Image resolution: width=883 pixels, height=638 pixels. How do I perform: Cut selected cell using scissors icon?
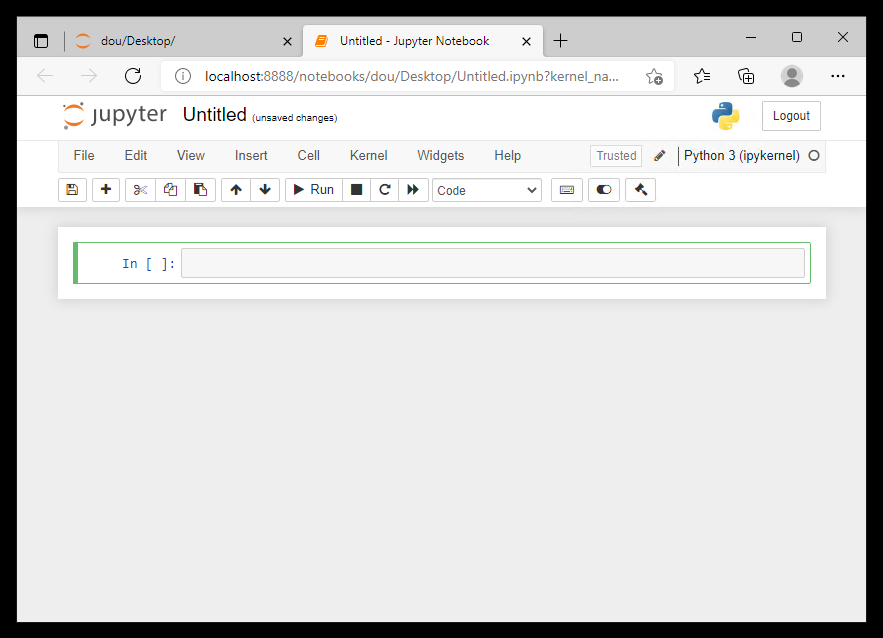pos(140,190)
